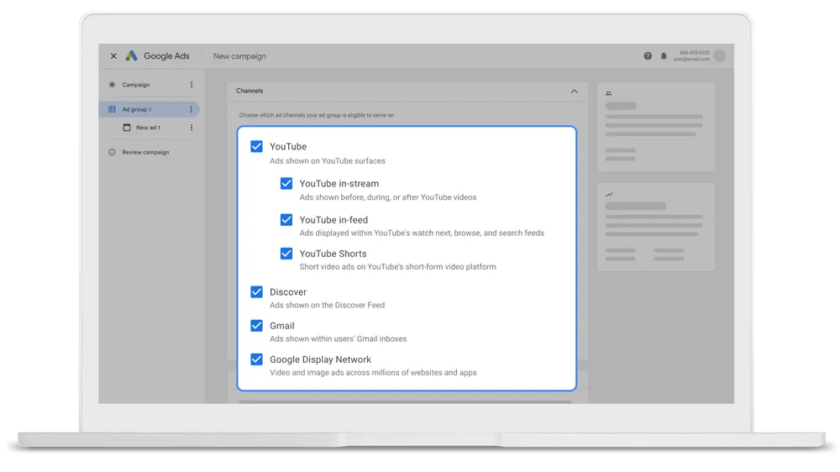Click the Google Ads logo
This screenshot has width=840, height=472.
coord(132,56)
